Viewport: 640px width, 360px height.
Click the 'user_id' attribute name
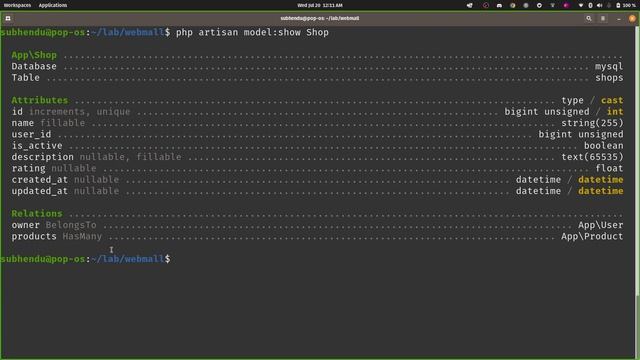31,134
